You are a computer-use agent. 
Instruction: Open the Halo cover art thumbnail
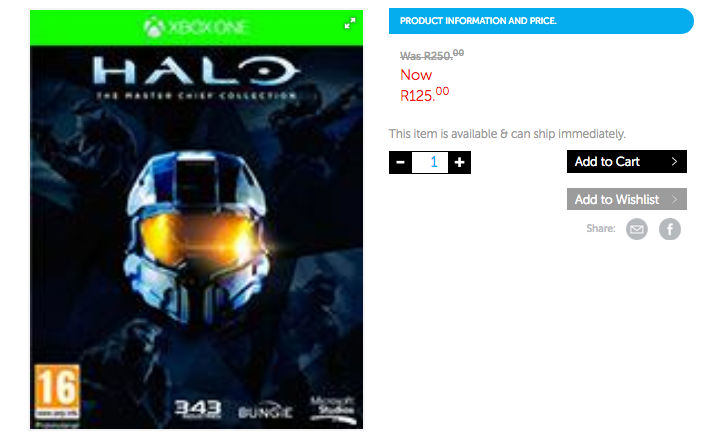click(x=196, y=219)
